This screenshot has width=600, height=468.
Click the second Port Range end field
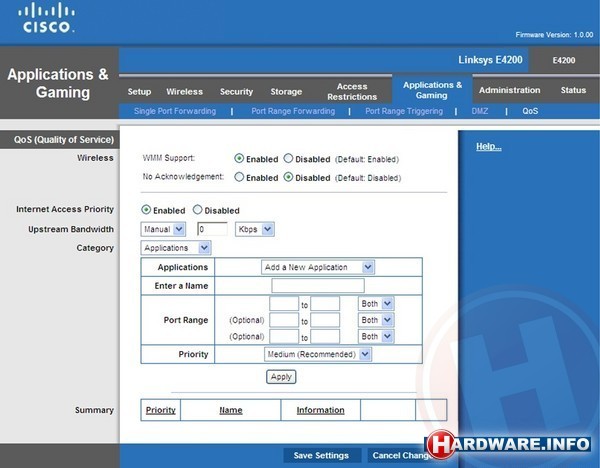tap(325, 320)
